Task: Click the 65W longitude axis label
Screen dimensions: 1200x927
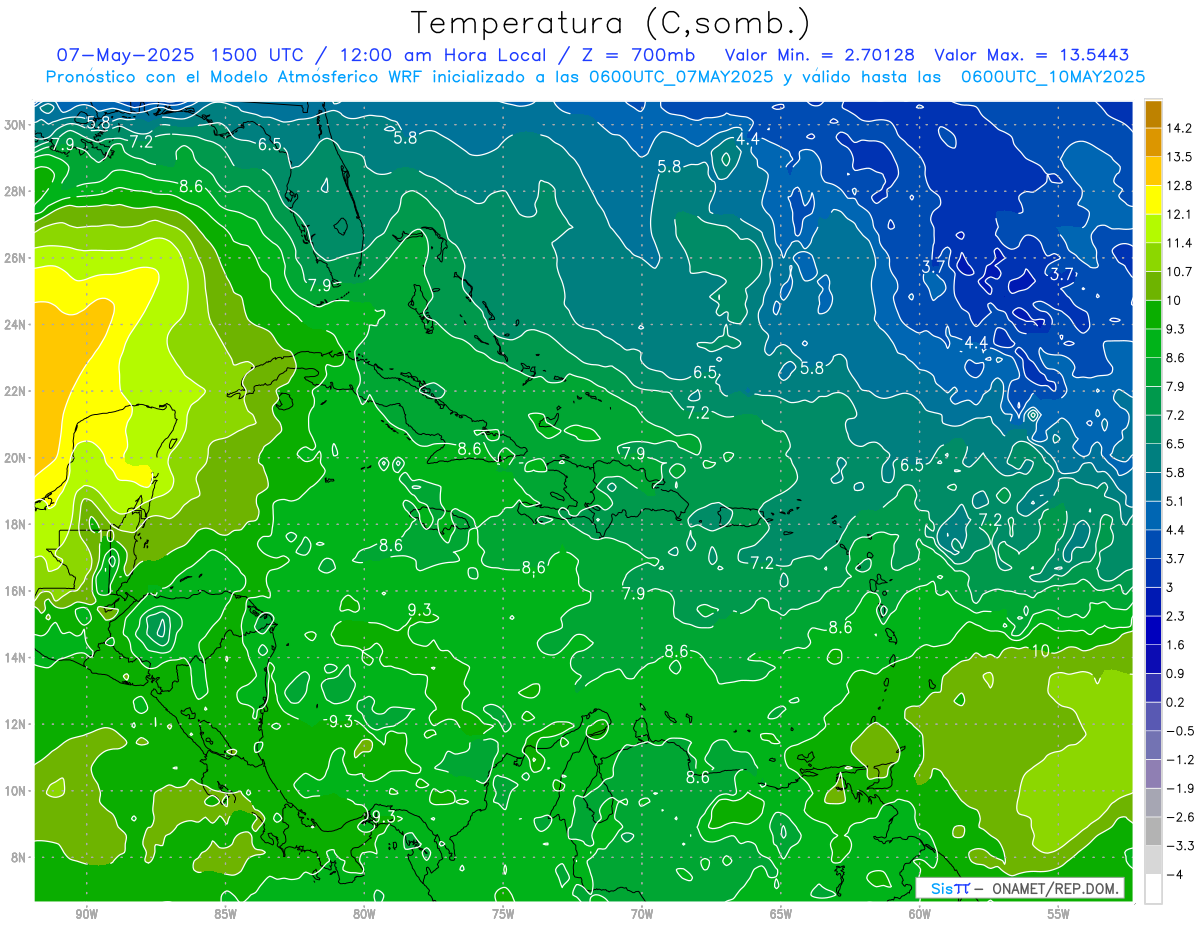Action: 781,914
